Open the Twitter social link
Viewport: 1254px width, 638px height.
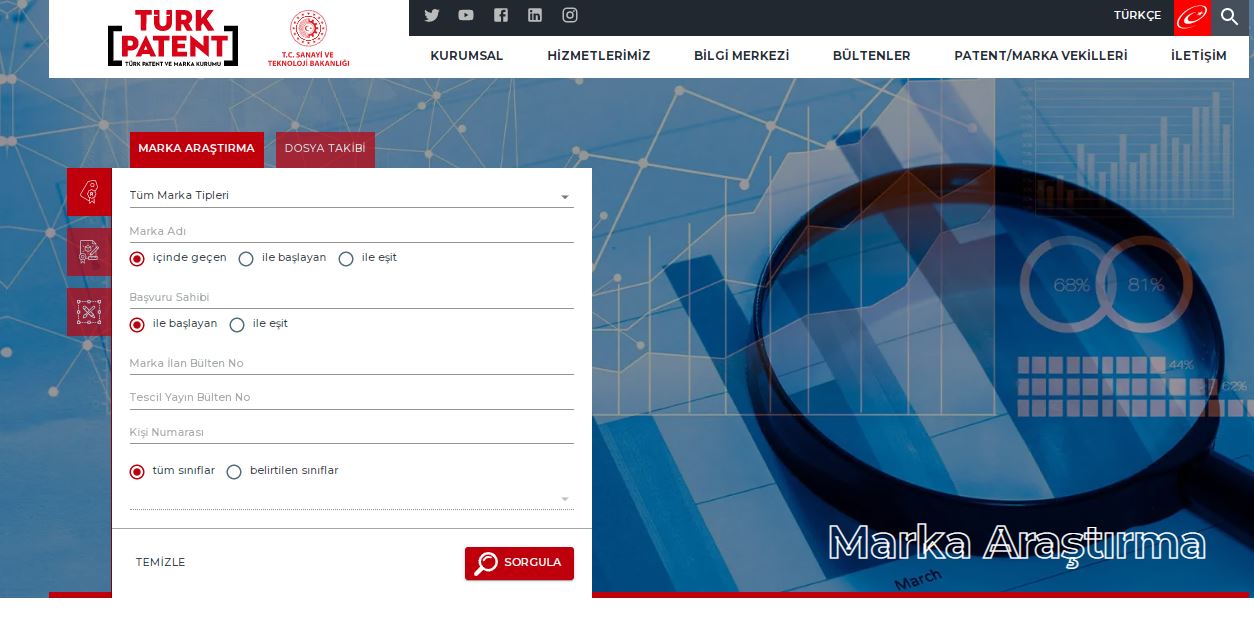(x=432, y=15)
